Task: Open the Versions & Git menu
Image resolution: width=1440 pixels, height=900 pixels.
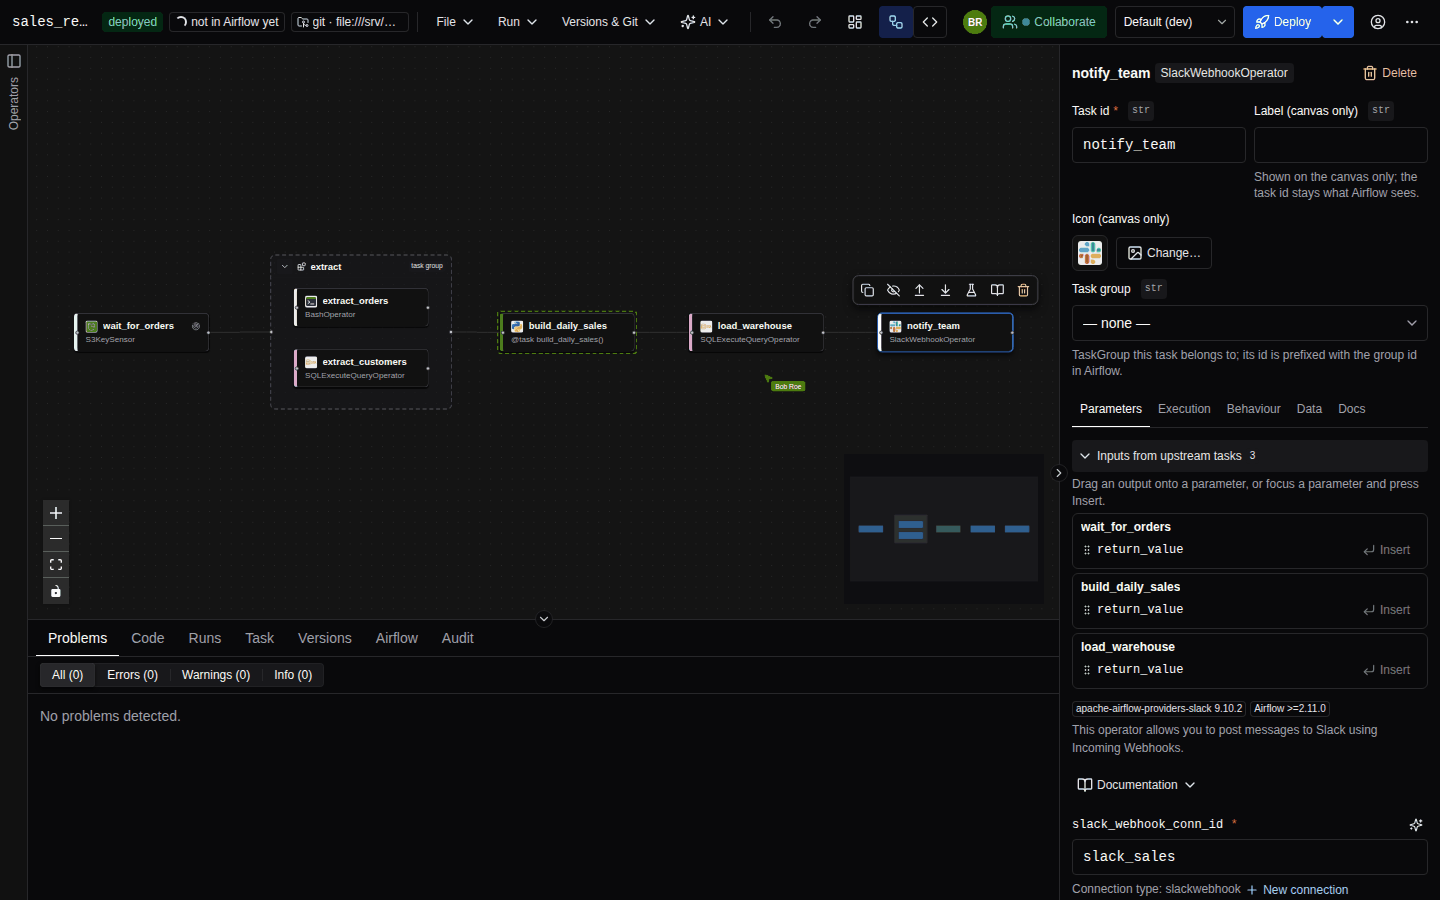Action: [608, 22]
